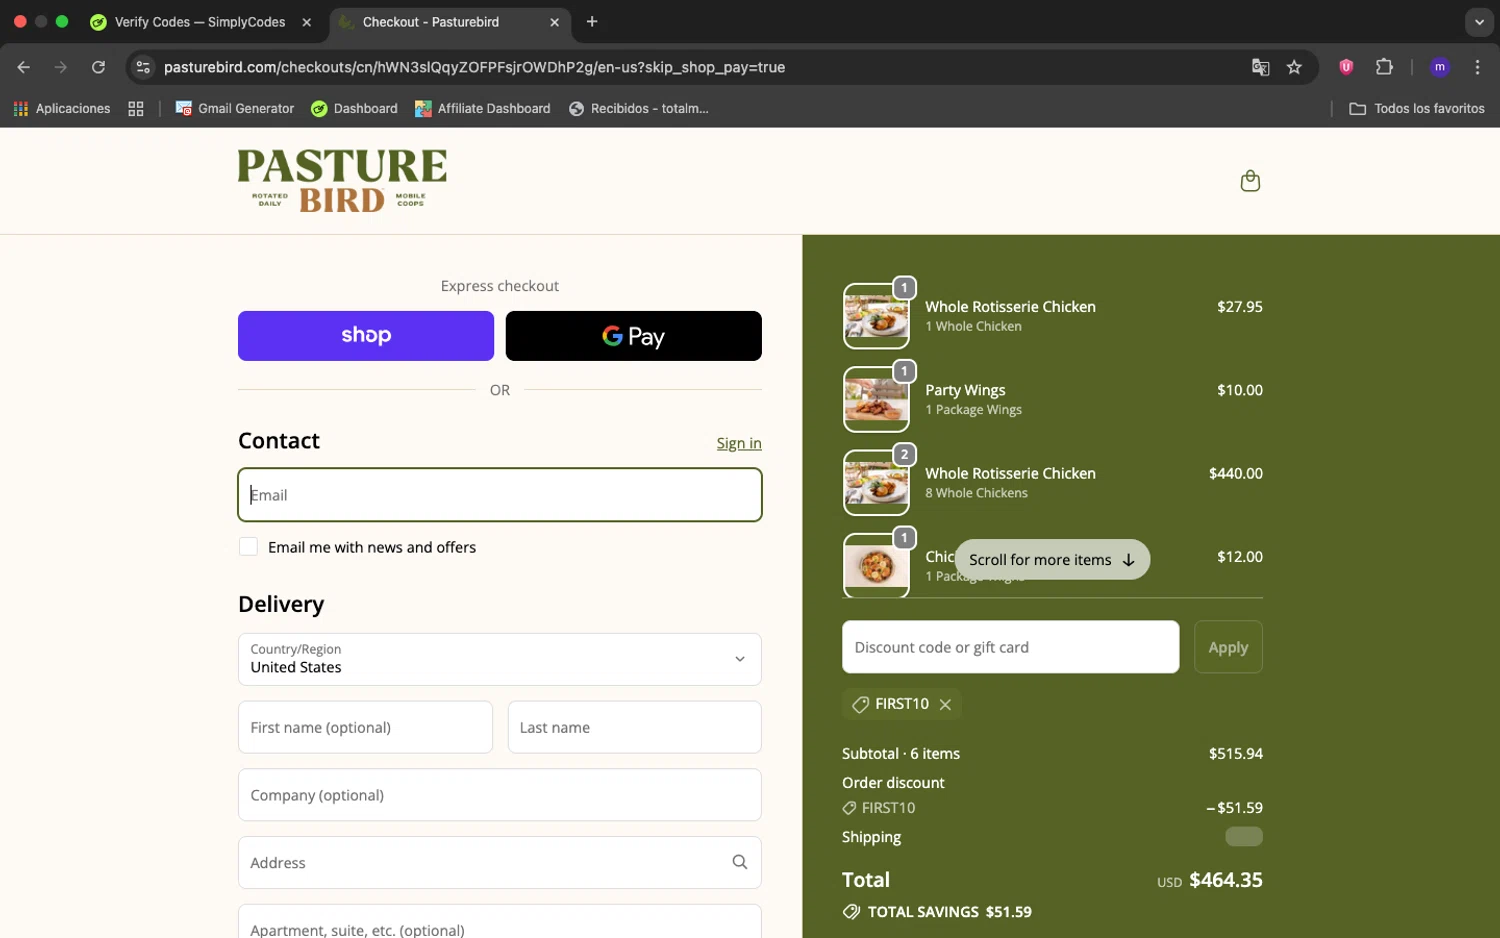Click the Party Wings product thumbnail
Screen dimensions: 1500x938
(x=876, y=399)
